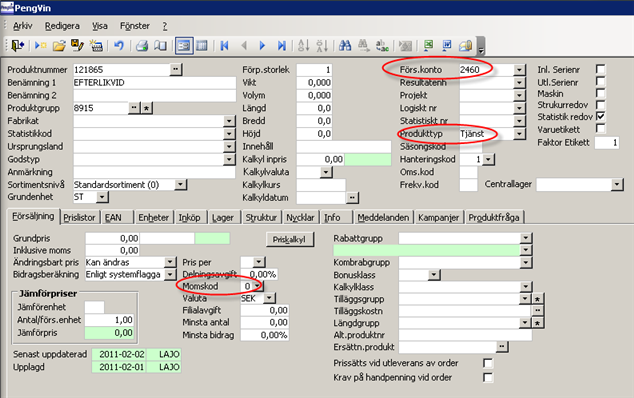Open the Visa menu
634x398 pixels.
[x=99, y=26]
